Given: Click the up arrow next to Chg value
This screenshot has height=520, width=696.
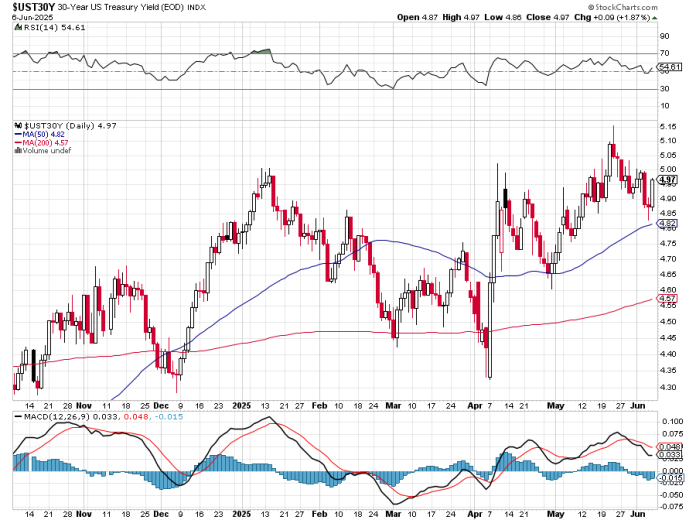Looking at the screenshot, I should [x=653, y=17].
